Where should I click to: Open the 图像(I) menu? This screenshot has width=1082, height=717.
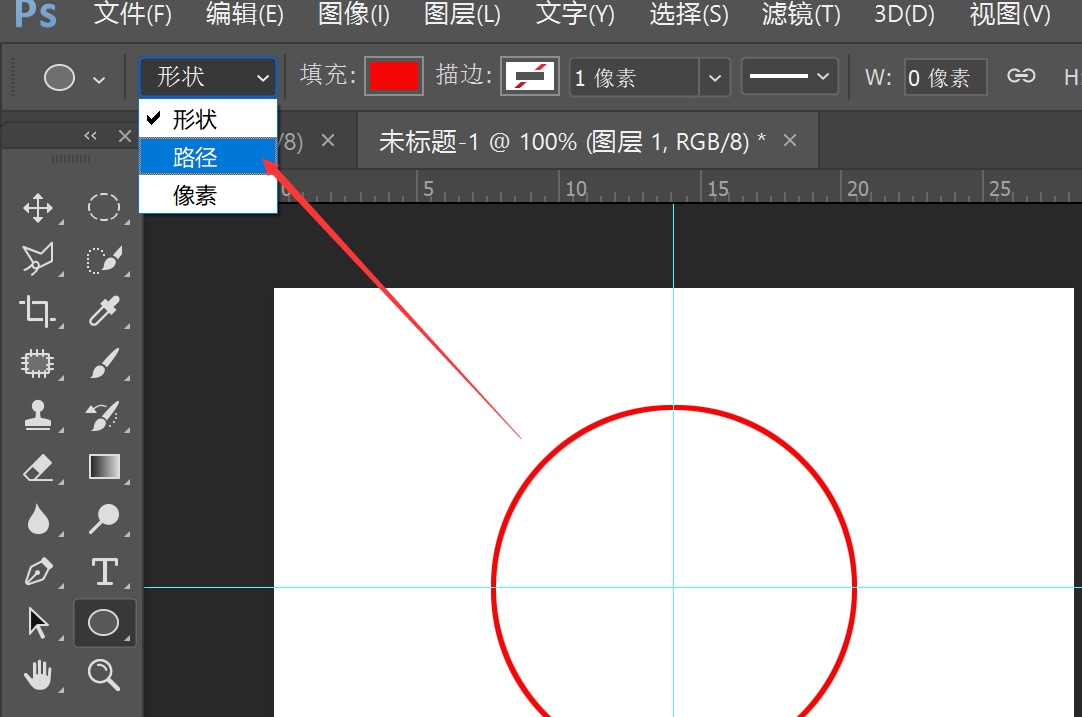pos(354,14)
